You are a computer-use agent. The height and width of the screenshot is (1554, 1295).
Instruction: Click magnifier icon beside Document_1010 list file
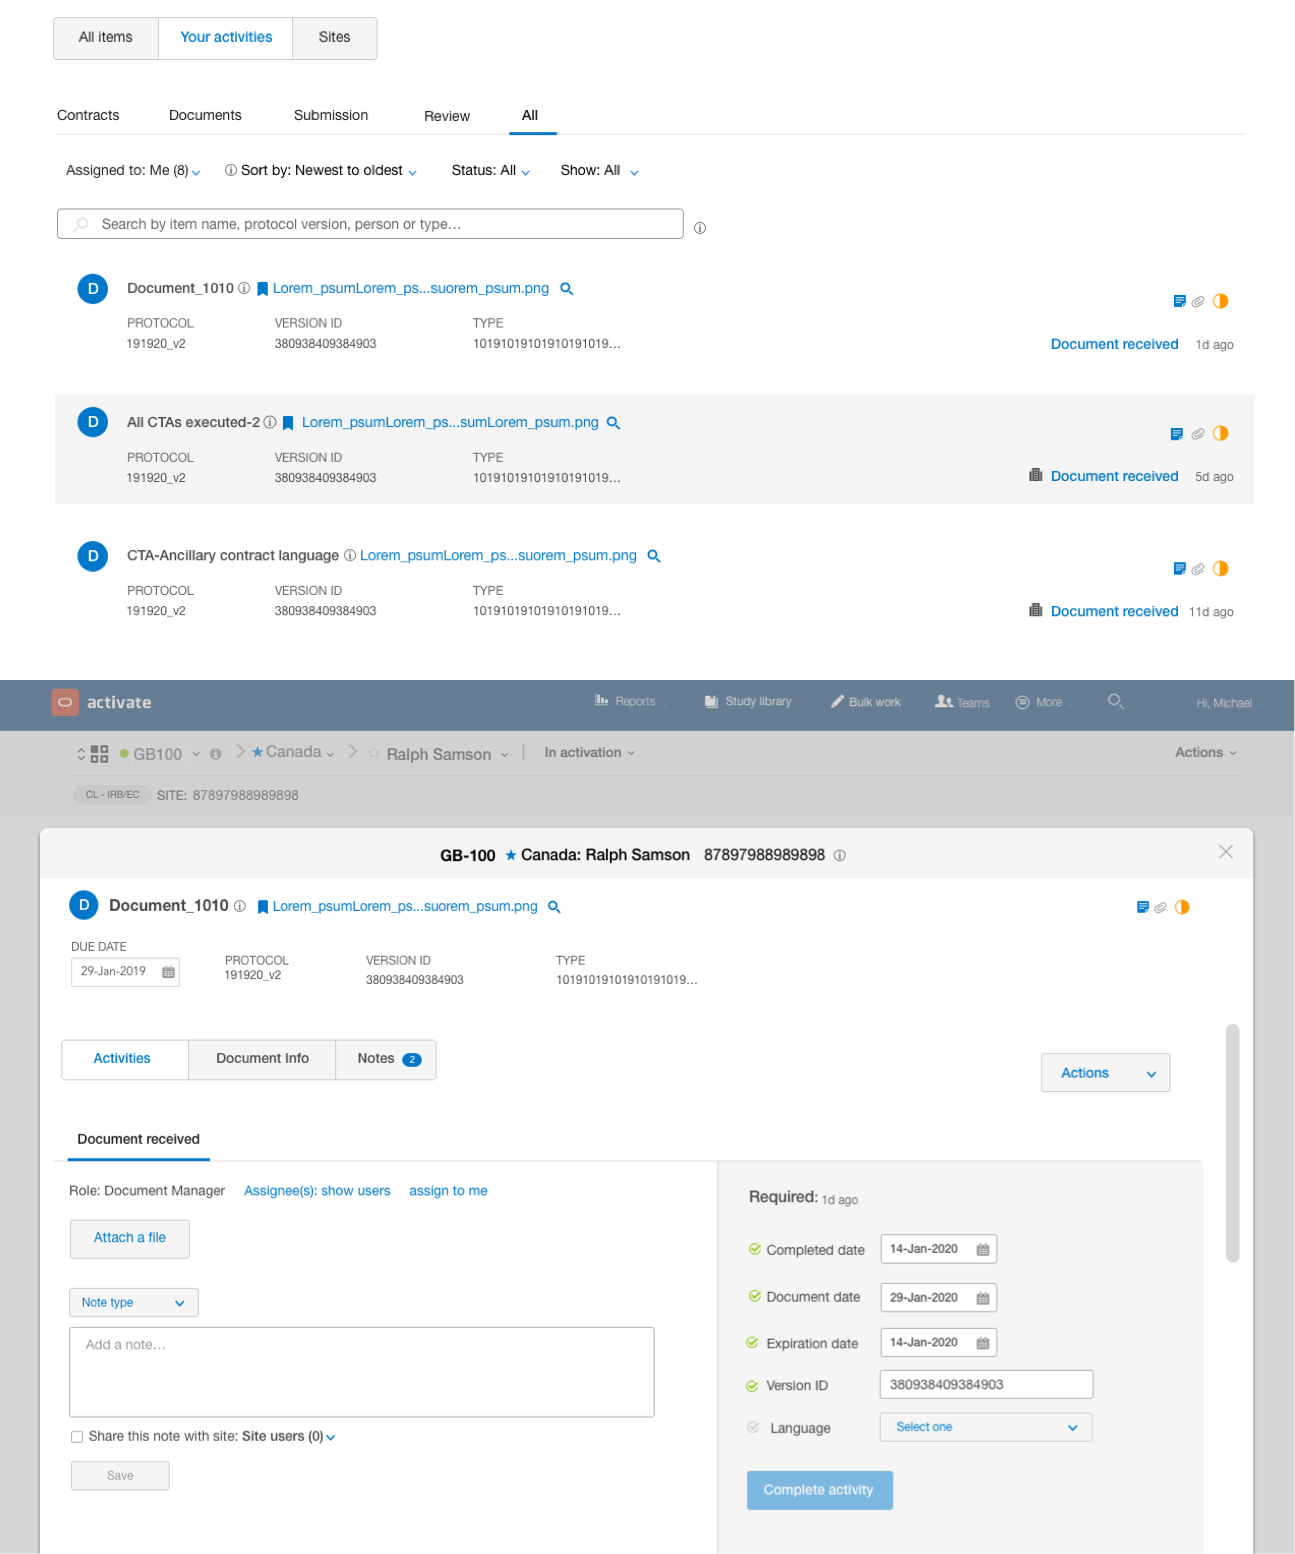[566, 289]
